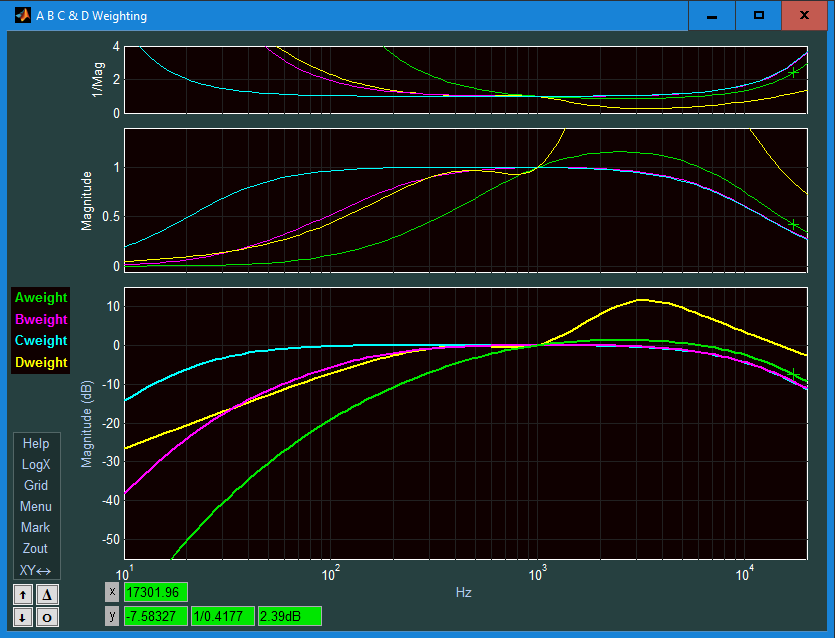
Task: Toggle the XY swap axes option
Action: click(x=36, y=570)
